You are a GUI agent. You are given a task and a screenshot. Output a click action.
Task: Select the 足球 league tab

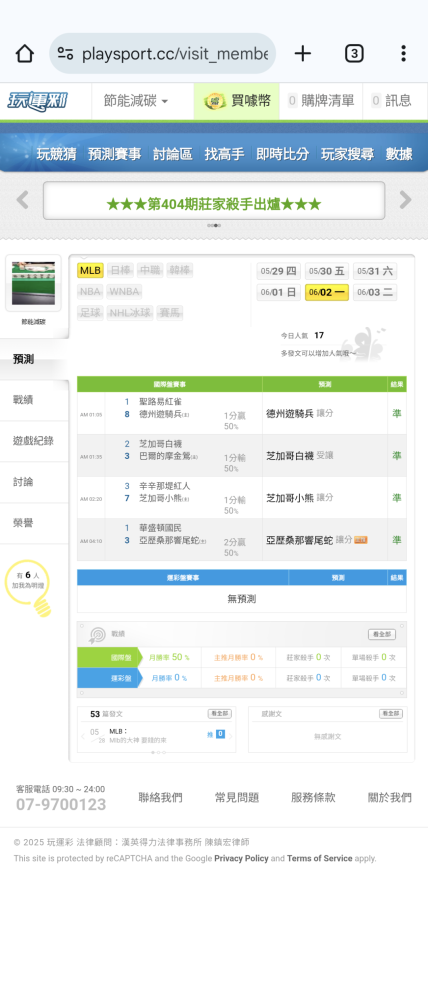[x=91, y=313]
